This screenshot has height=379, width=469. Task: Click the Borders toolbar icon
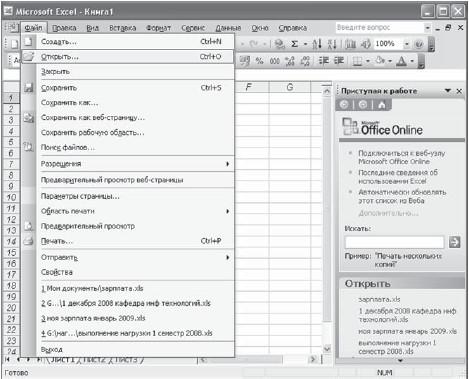tap(357, 61)
